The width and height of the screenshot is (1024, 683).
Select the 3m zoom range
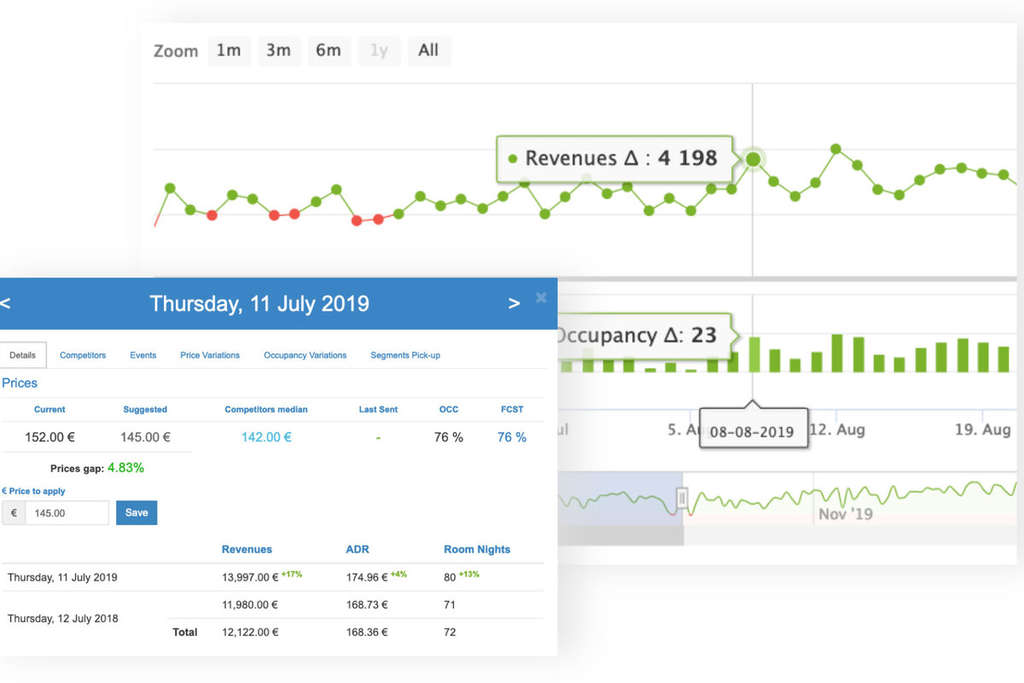[279, 50]
